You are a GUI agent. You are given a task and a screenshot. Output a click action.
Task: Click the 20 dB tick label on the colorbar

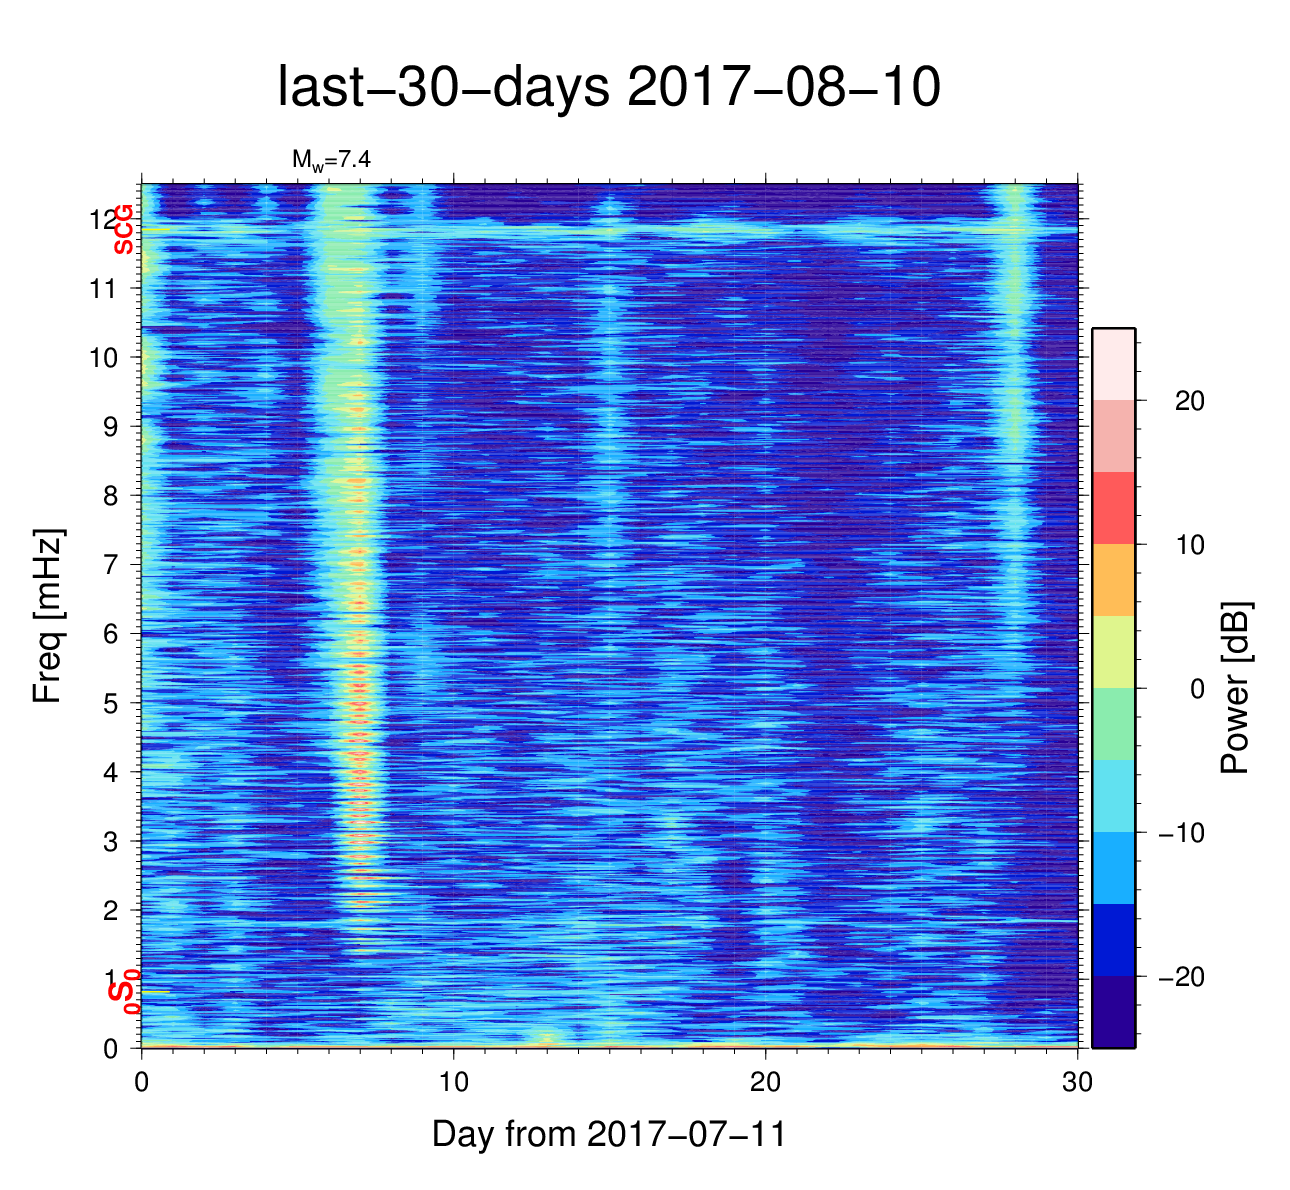tap(1188, 401)
